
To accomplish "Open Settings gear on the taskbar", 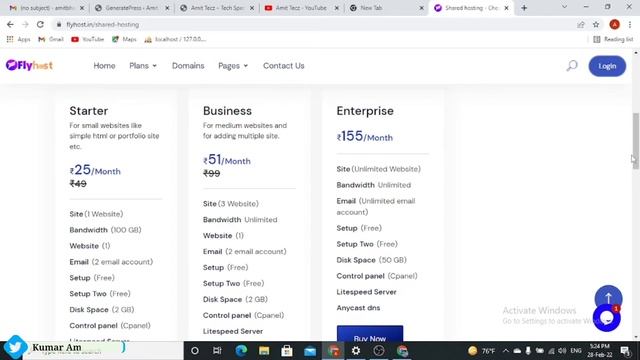I will [x=356, y=351].
